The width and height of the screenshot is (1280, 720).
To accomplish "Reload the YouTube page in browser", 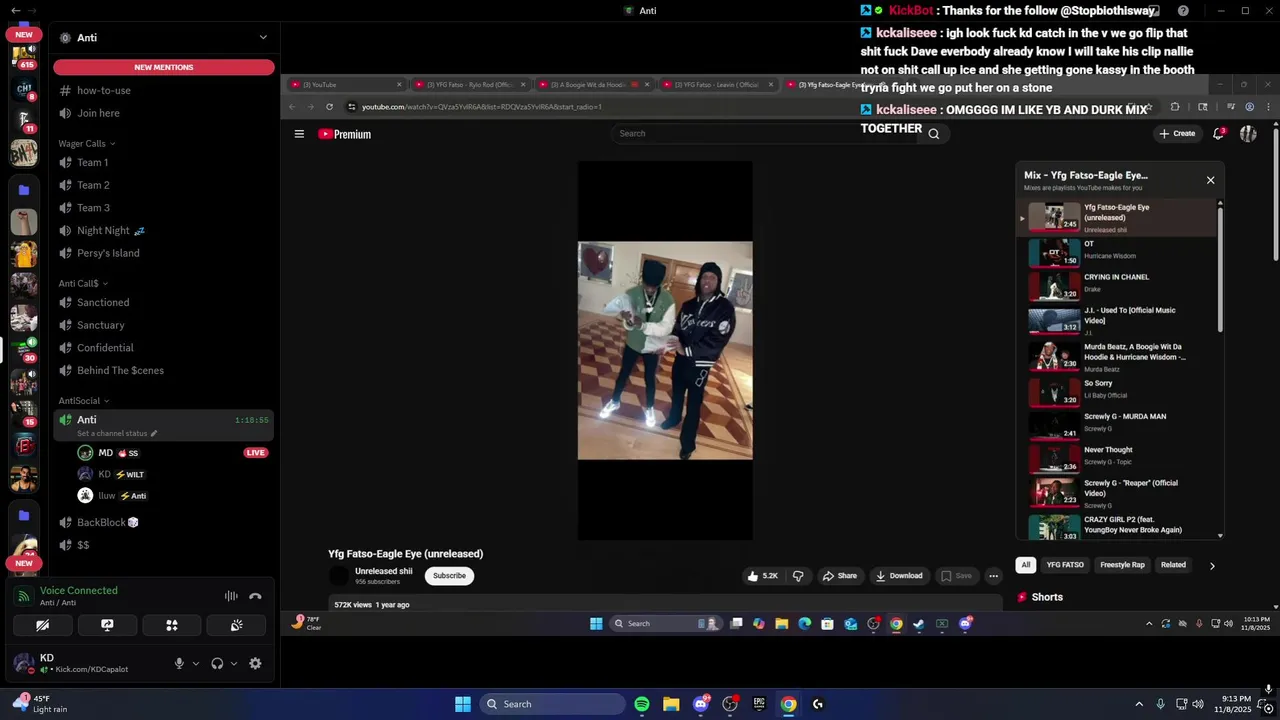I will (329, 107).
